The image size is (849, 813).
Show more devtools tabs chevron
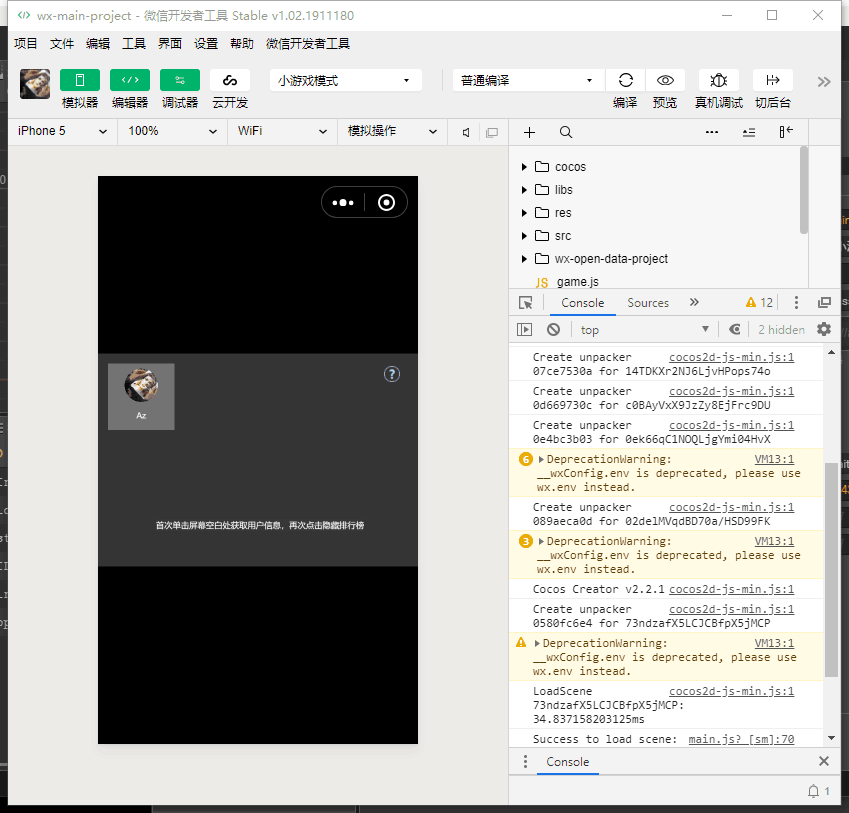click(694, 302)
